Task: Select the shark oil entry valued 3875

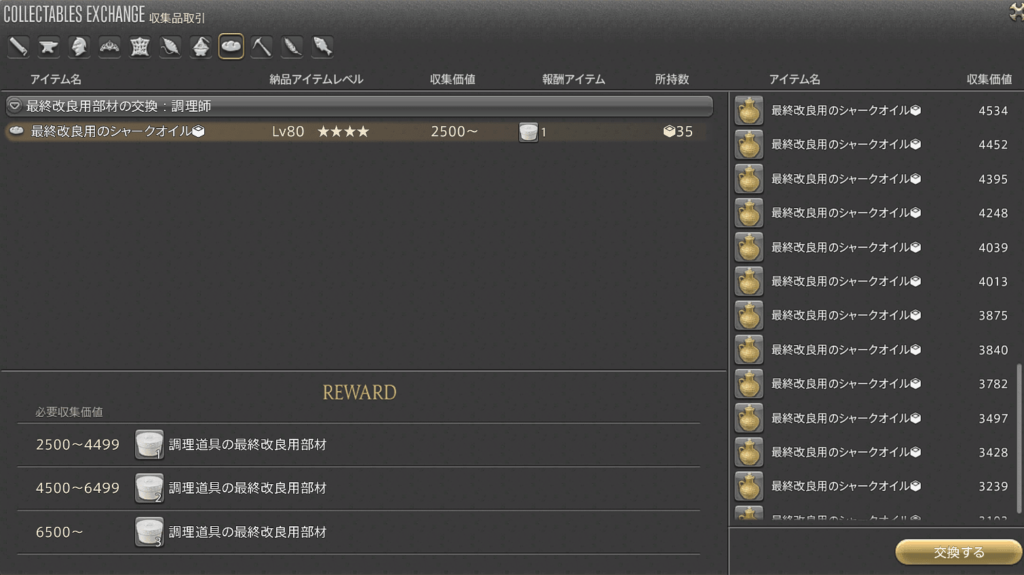Action: point(872,316)
